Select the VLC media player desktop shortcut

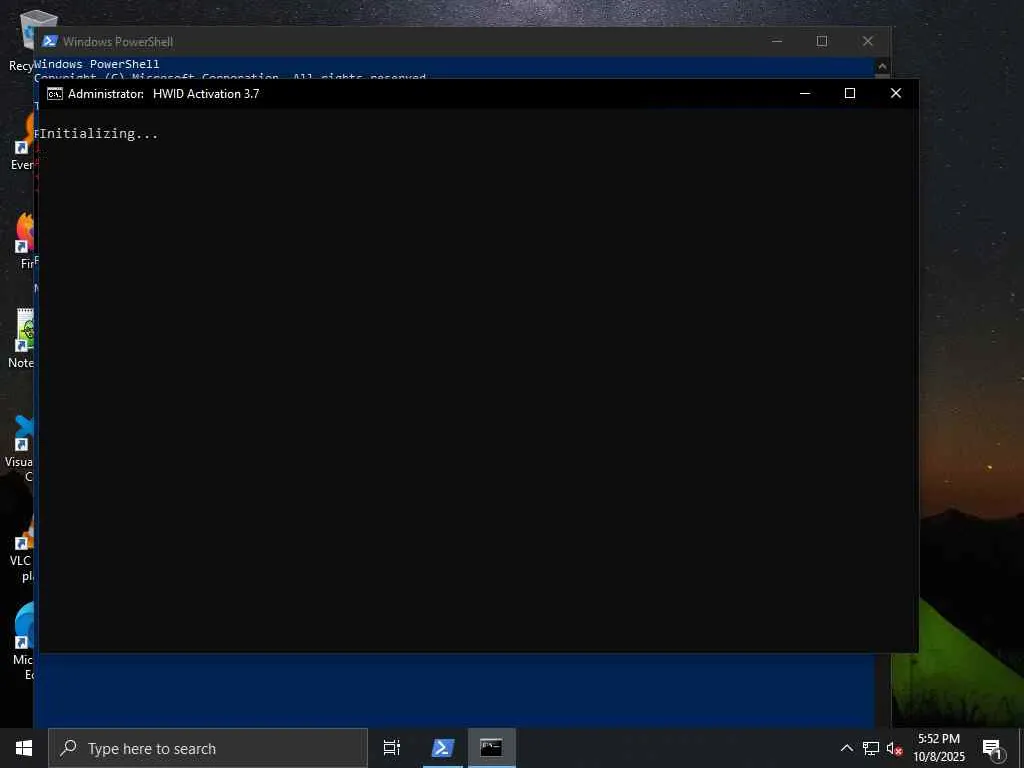tap(24, 549)
